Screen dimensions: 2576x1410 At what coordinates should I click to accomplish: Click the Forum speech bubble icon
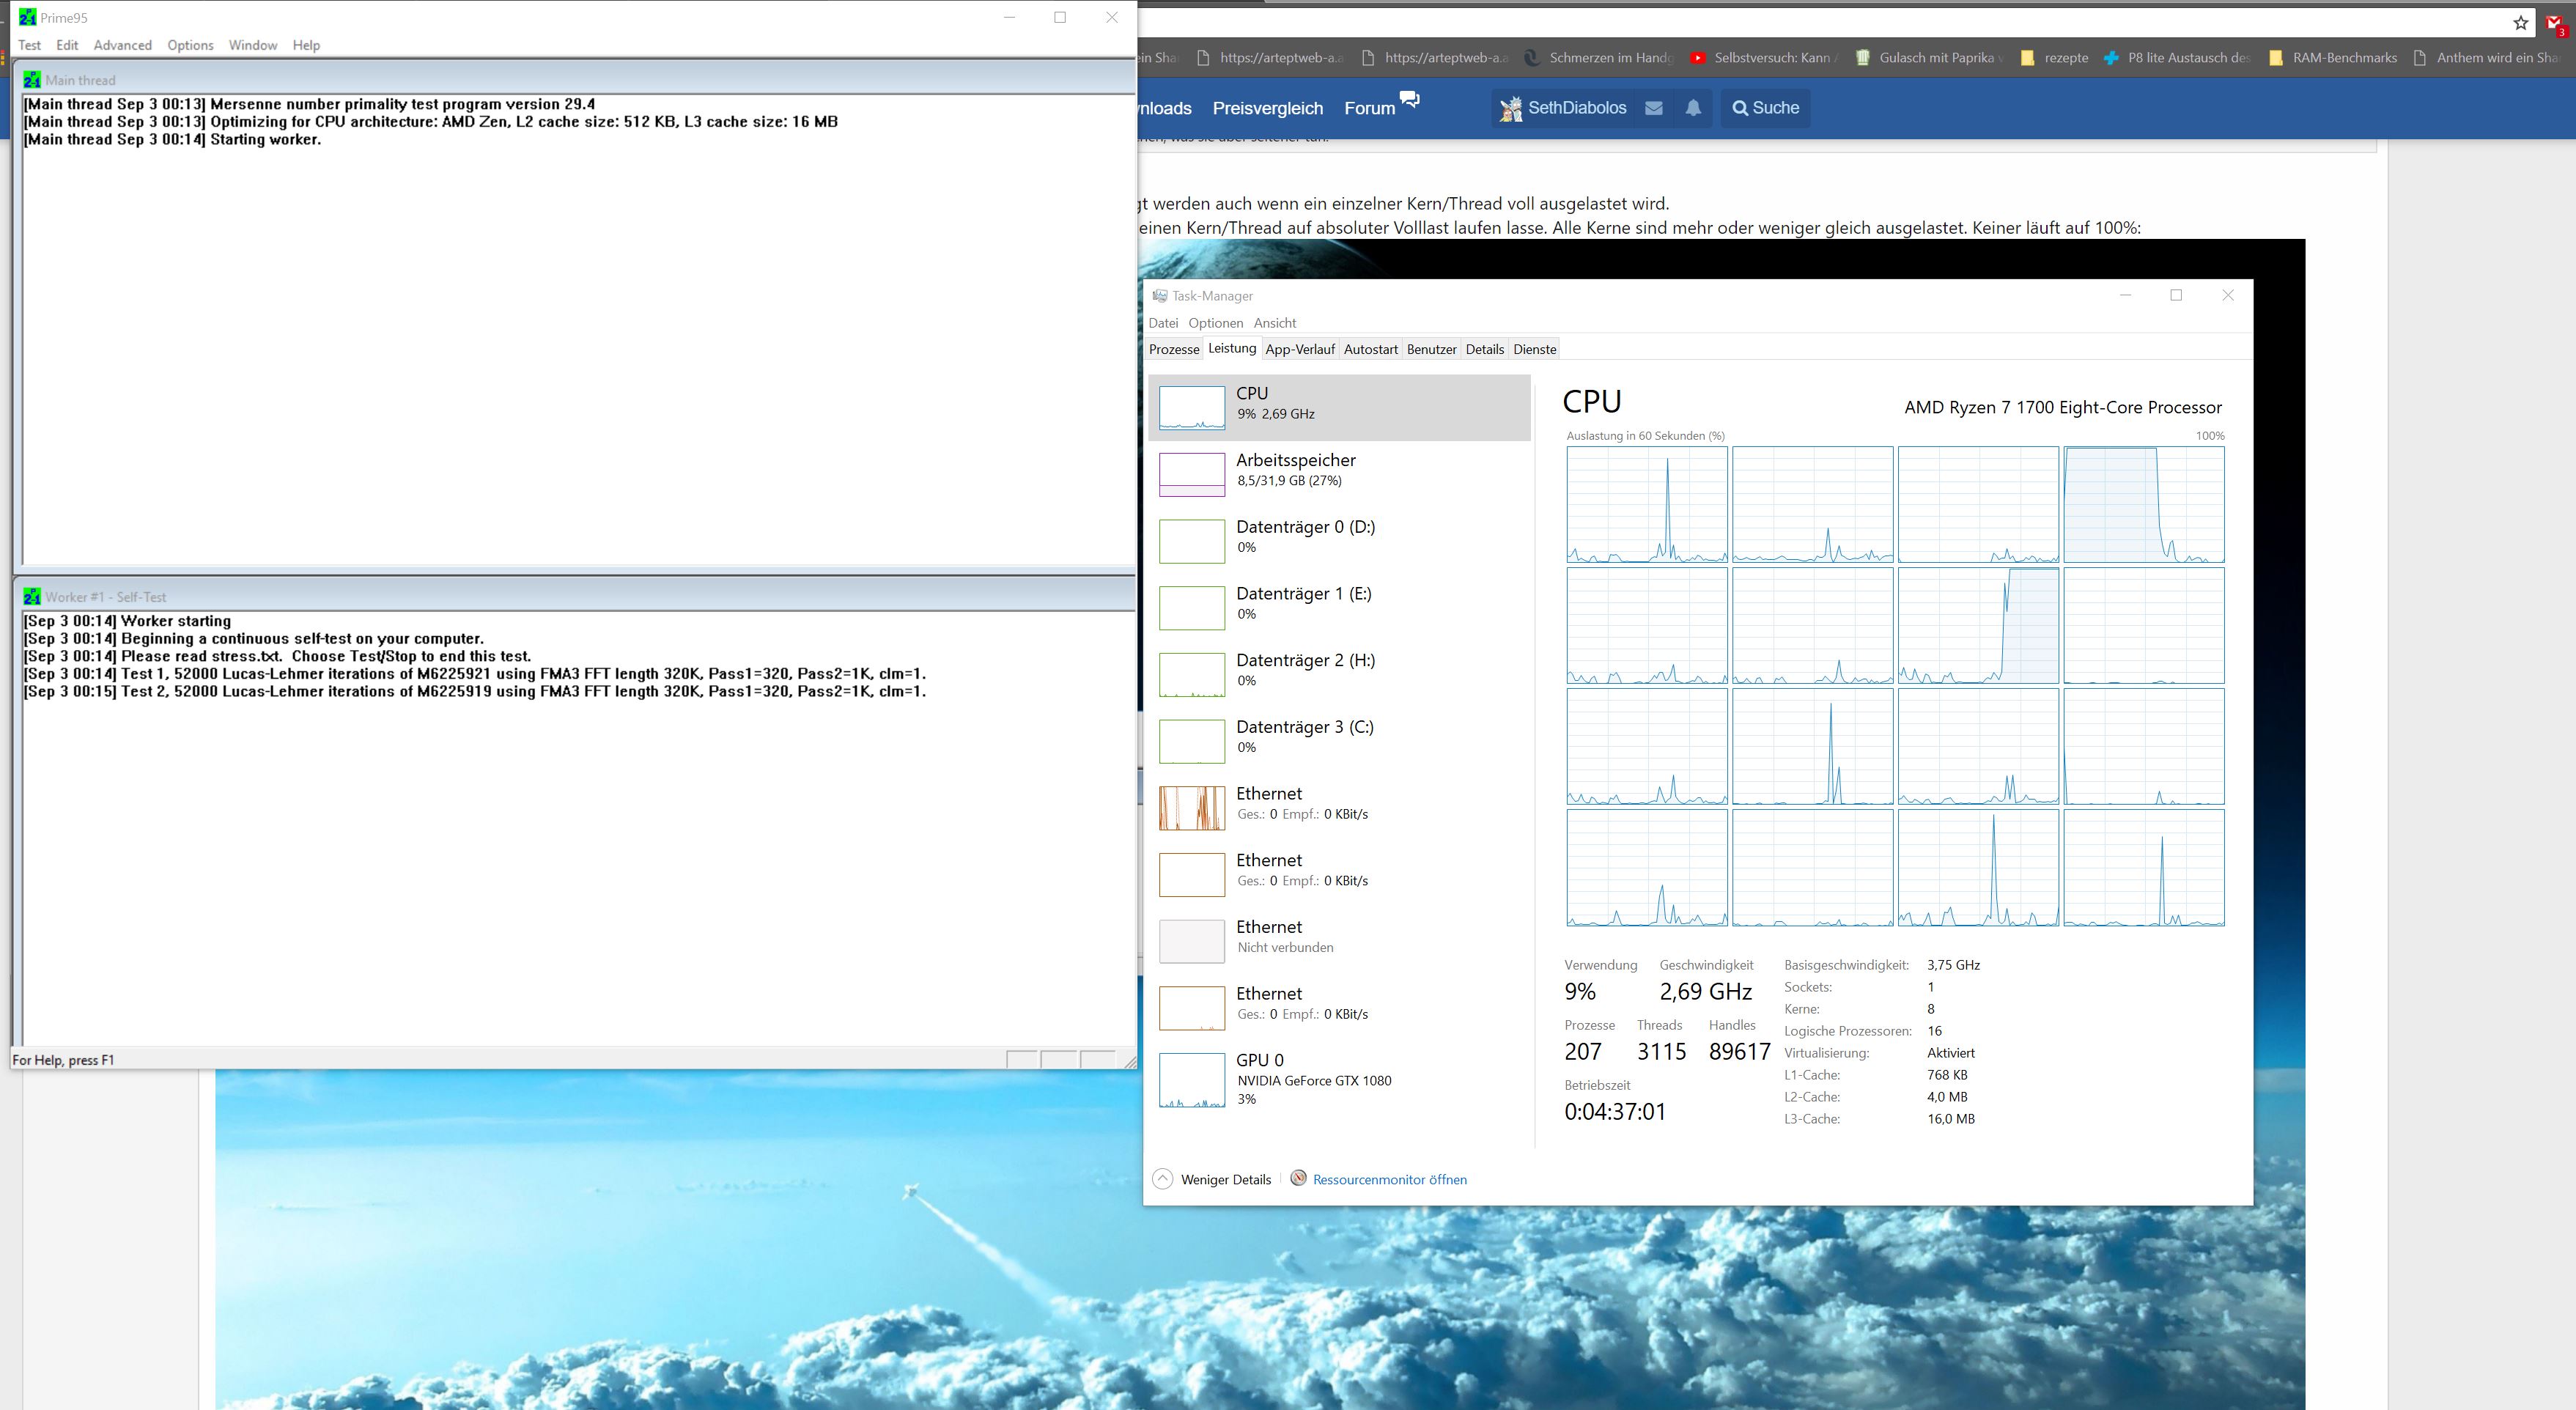[1409, 99]
